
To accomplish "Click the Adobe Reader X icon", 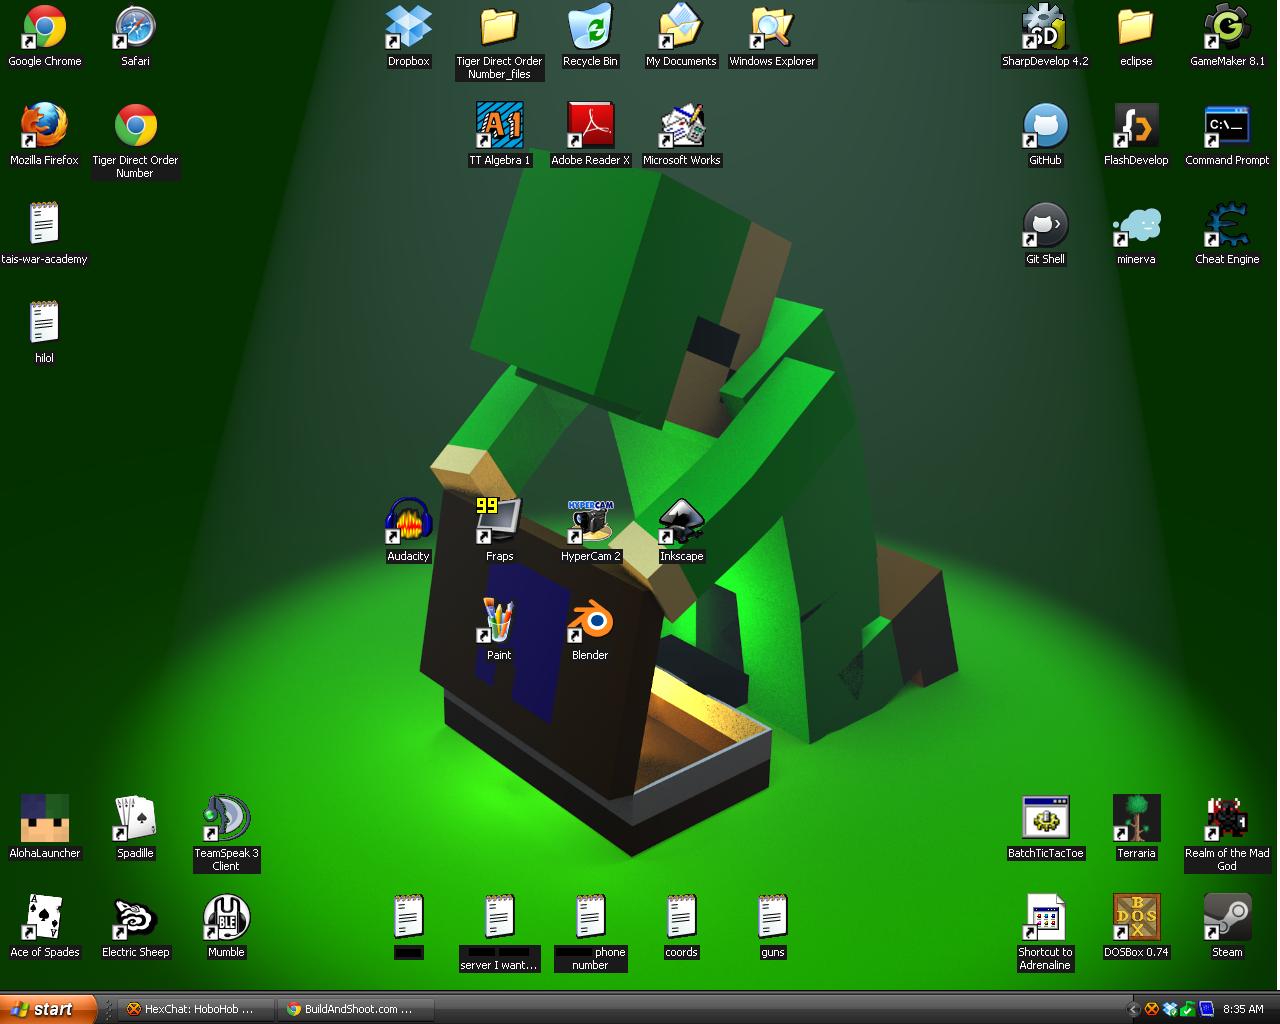I will click(590, 126).
